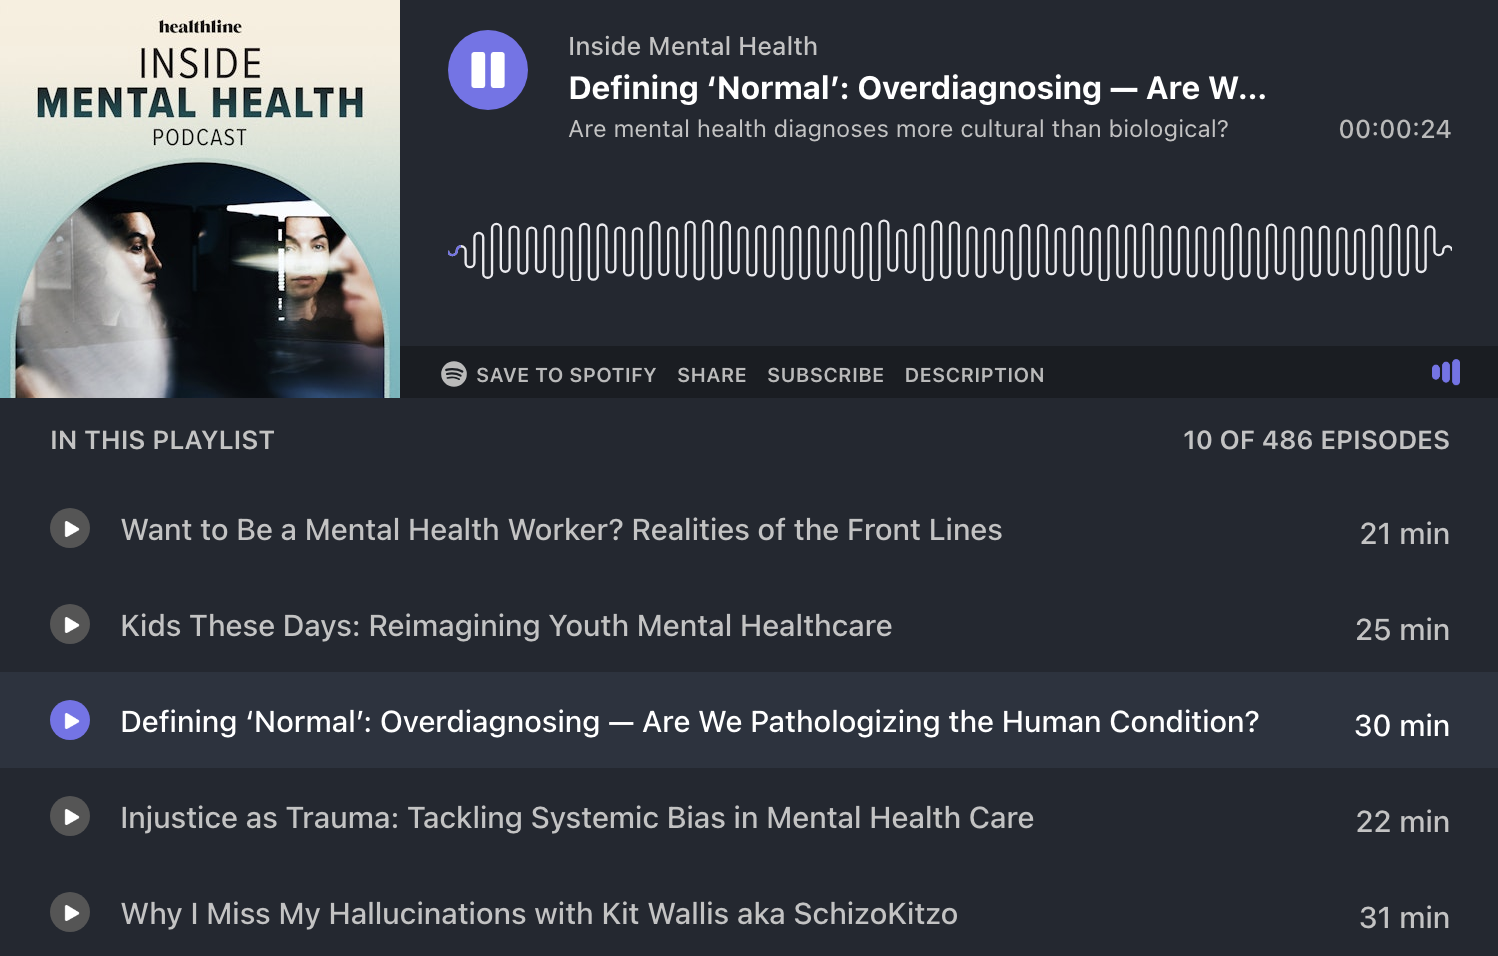Open the Megaphone audio bars icon
This screenshot has height=956, width=1498.
[x=1446, y=373]
